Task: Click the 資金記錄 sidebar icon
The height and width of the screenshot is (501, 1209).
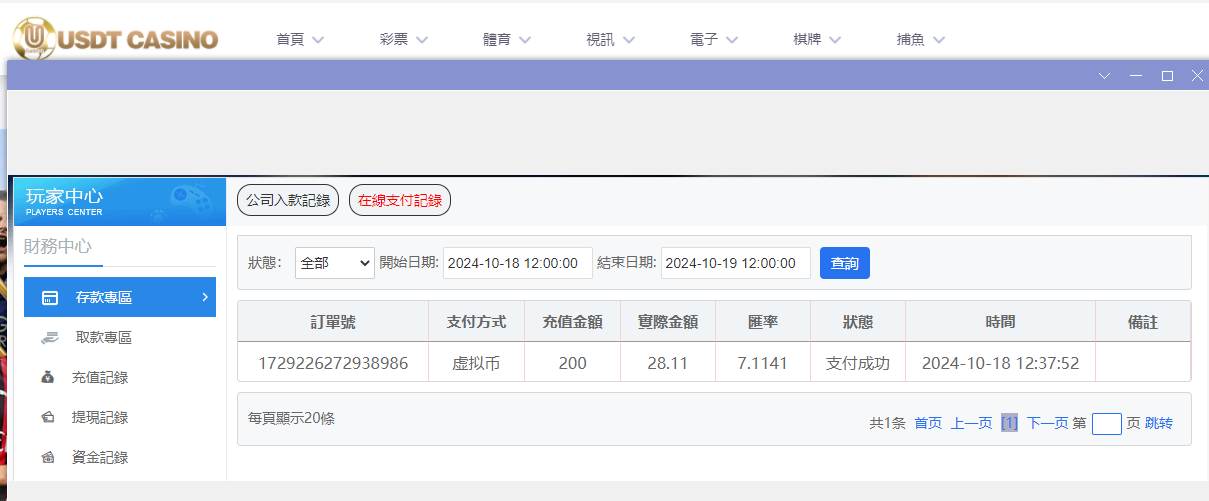Action: (x=48, y=458)
